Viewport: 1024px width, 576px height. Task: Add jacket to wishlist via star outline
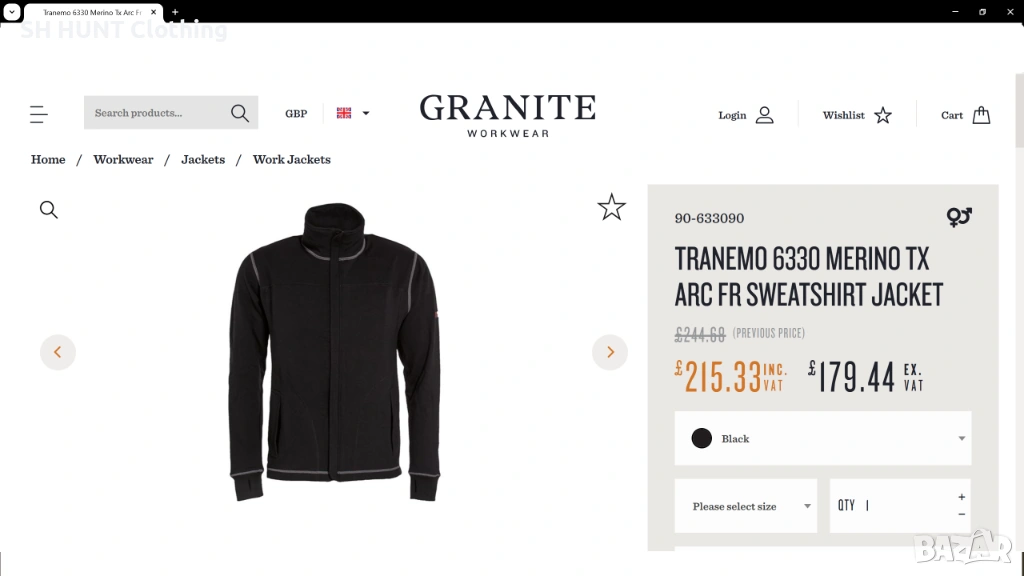(611, 207)
